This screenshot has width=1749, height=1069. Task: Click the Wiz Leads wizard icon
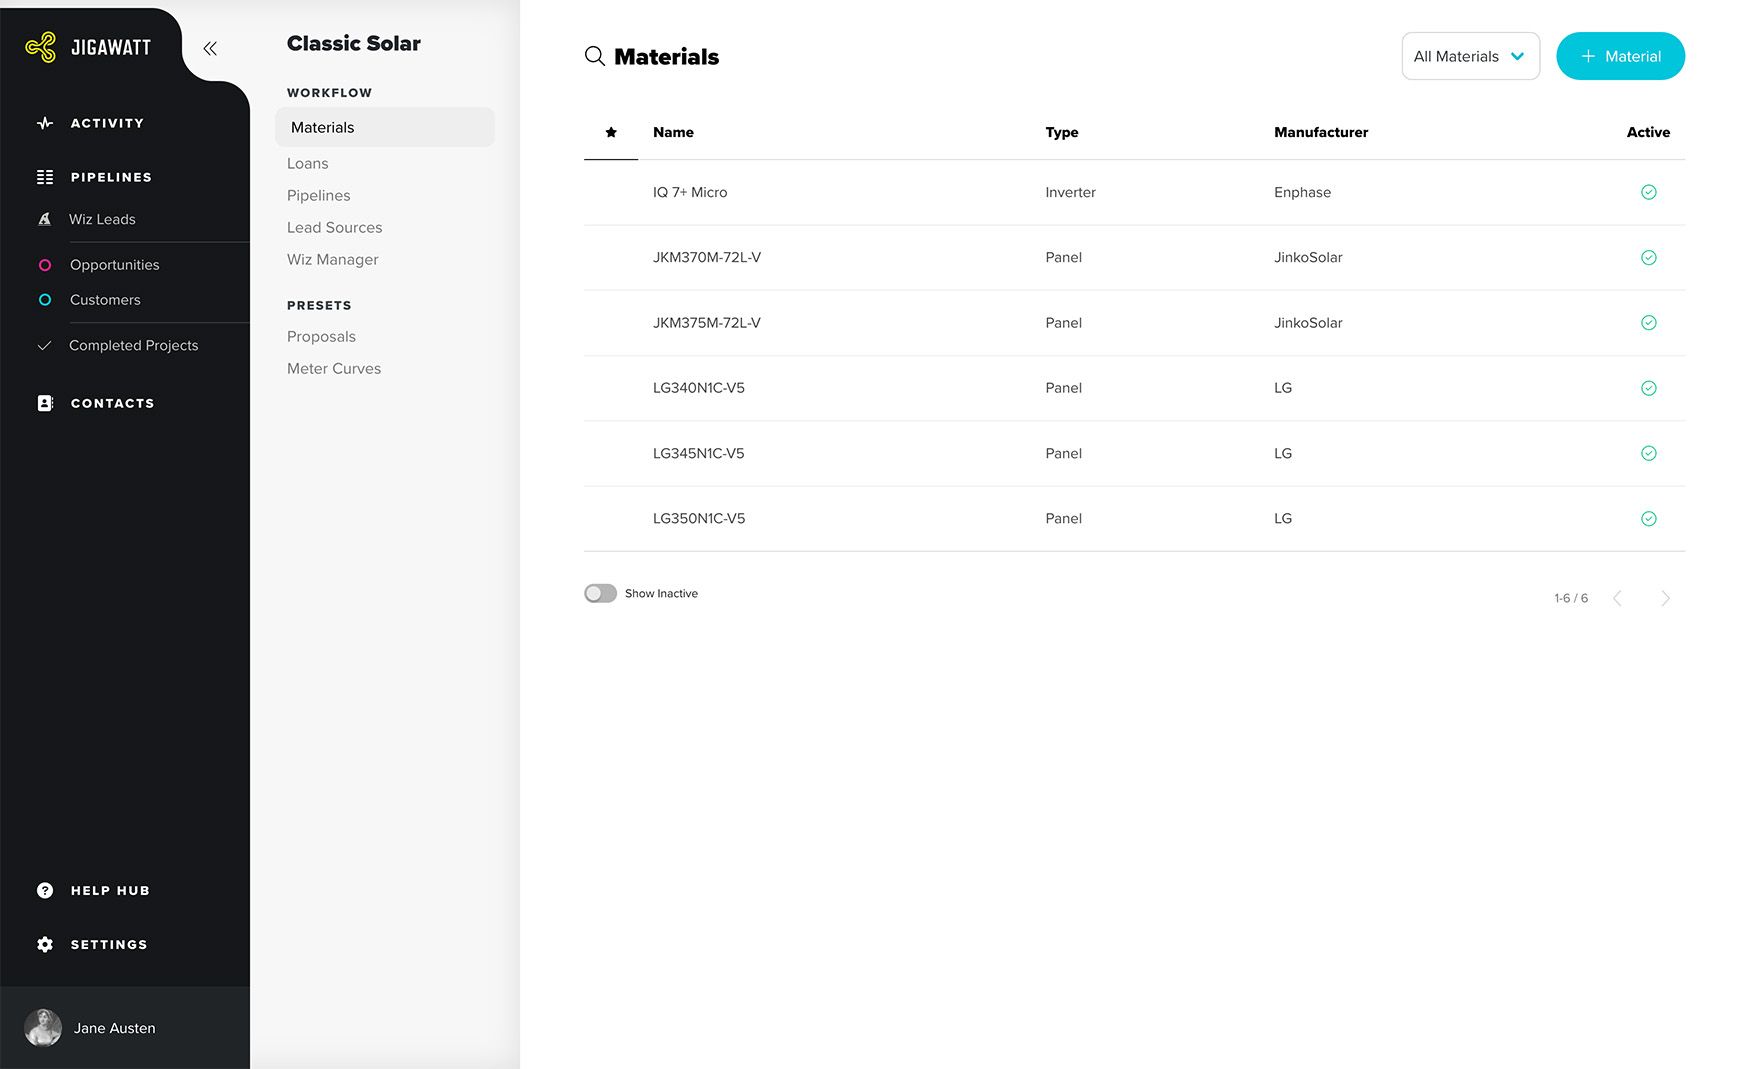(44, 219)
